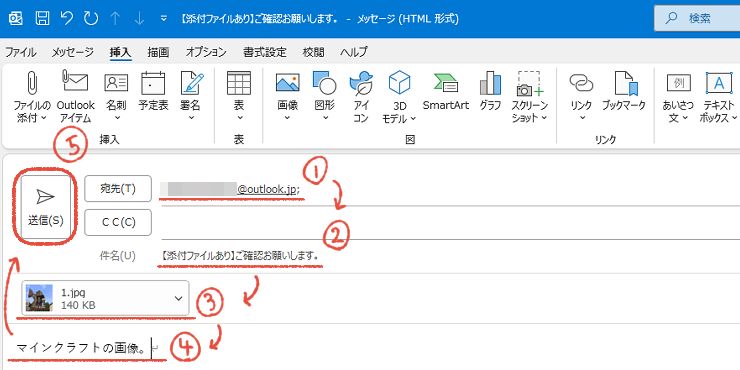Click the subject field text ご確認お願いします
This screenshot has height=370, width=740.
click(x=276, y=256)
